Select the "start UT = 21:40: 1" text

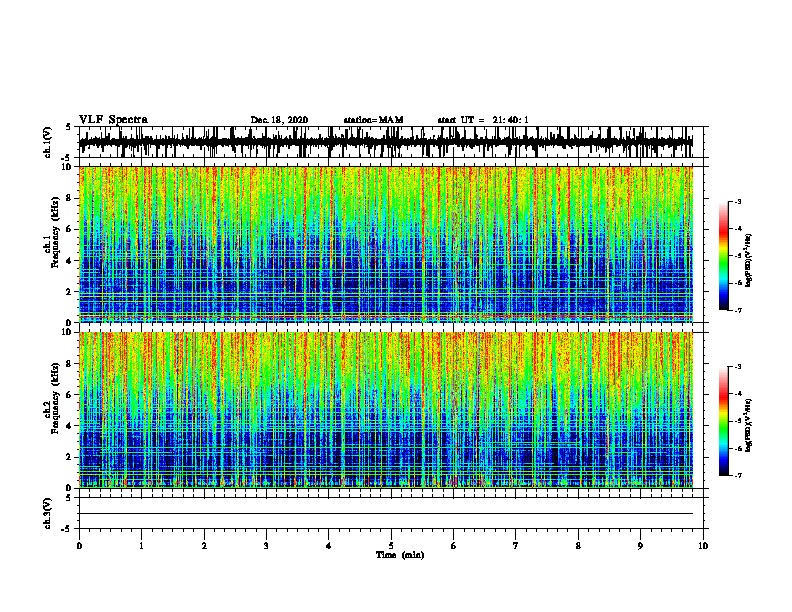click(483, 120)
